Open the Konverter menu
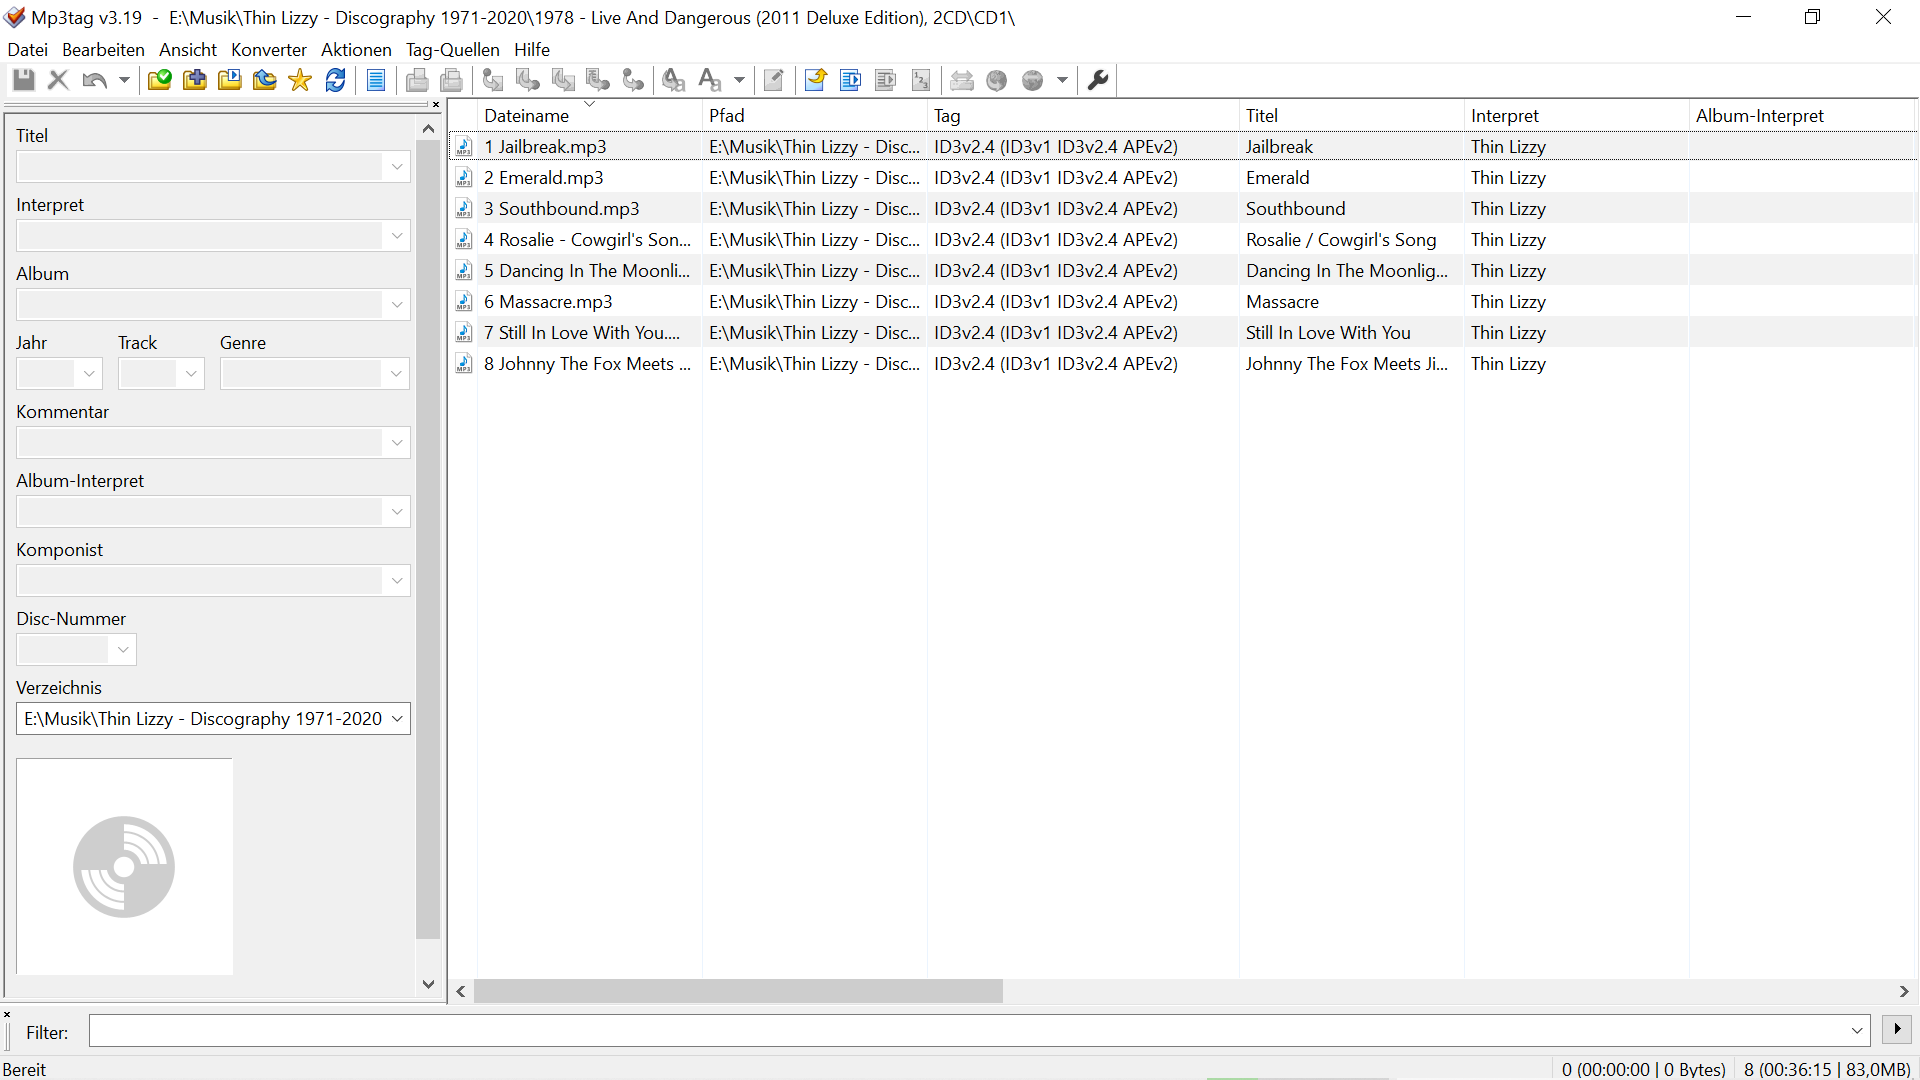This screenshot has height=1080, width=1920. 269,50
